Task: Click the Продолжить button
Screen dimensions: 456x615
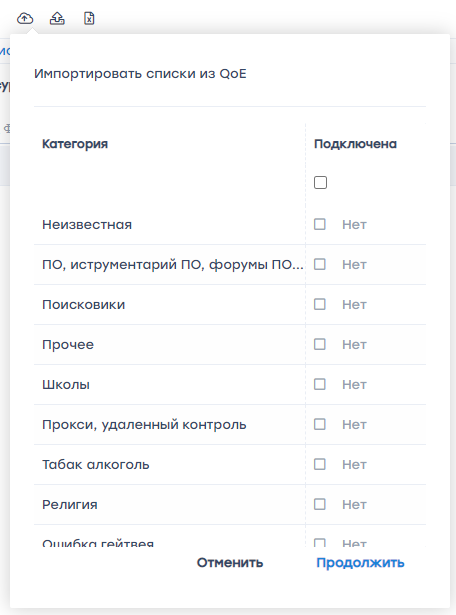Action: click(x=360, y=562)
